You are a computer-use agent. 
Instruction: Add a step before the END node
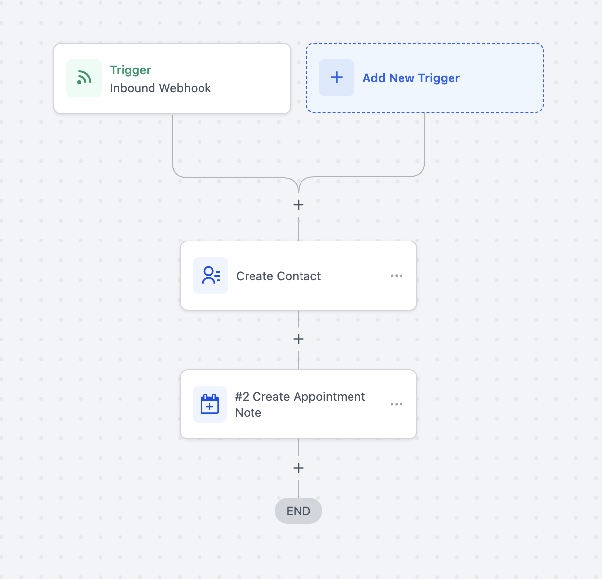coord(298,468)
